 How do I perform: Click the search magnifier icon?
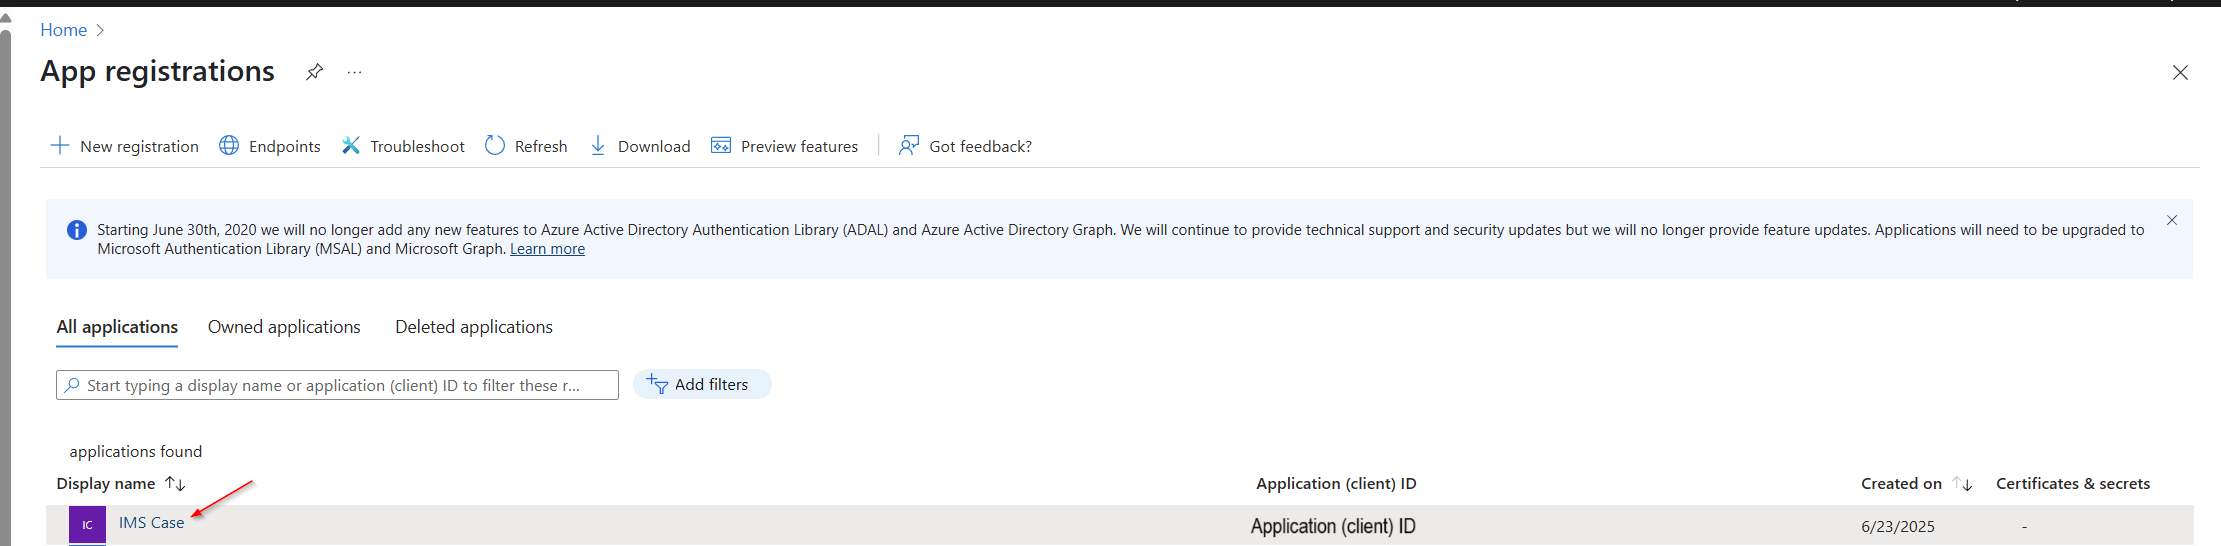(x=72, y=385)
